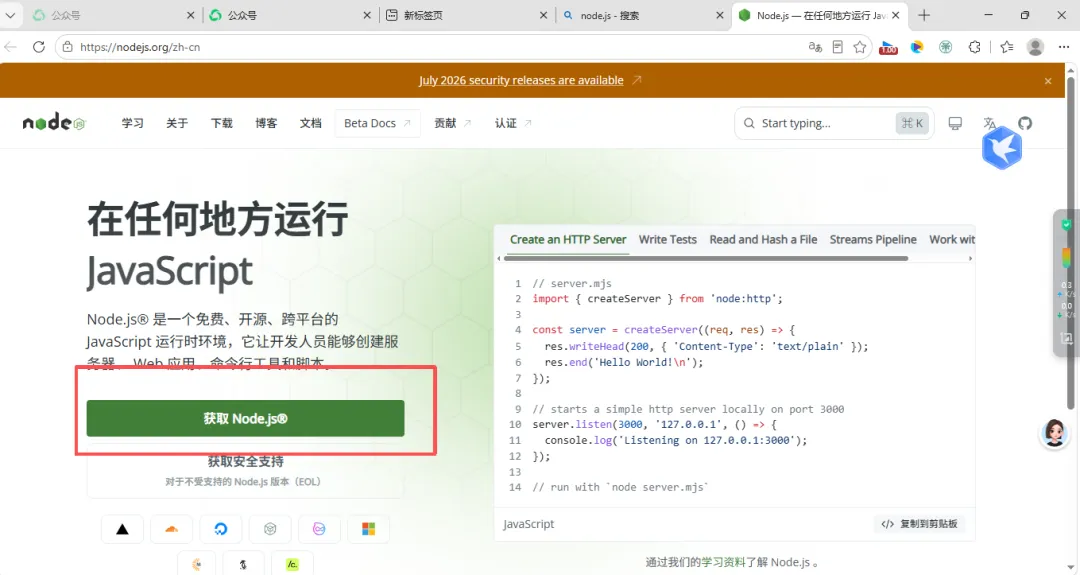Open the tab search dropdown arrow
1080x575 pixels.
(x=10, y=15)
